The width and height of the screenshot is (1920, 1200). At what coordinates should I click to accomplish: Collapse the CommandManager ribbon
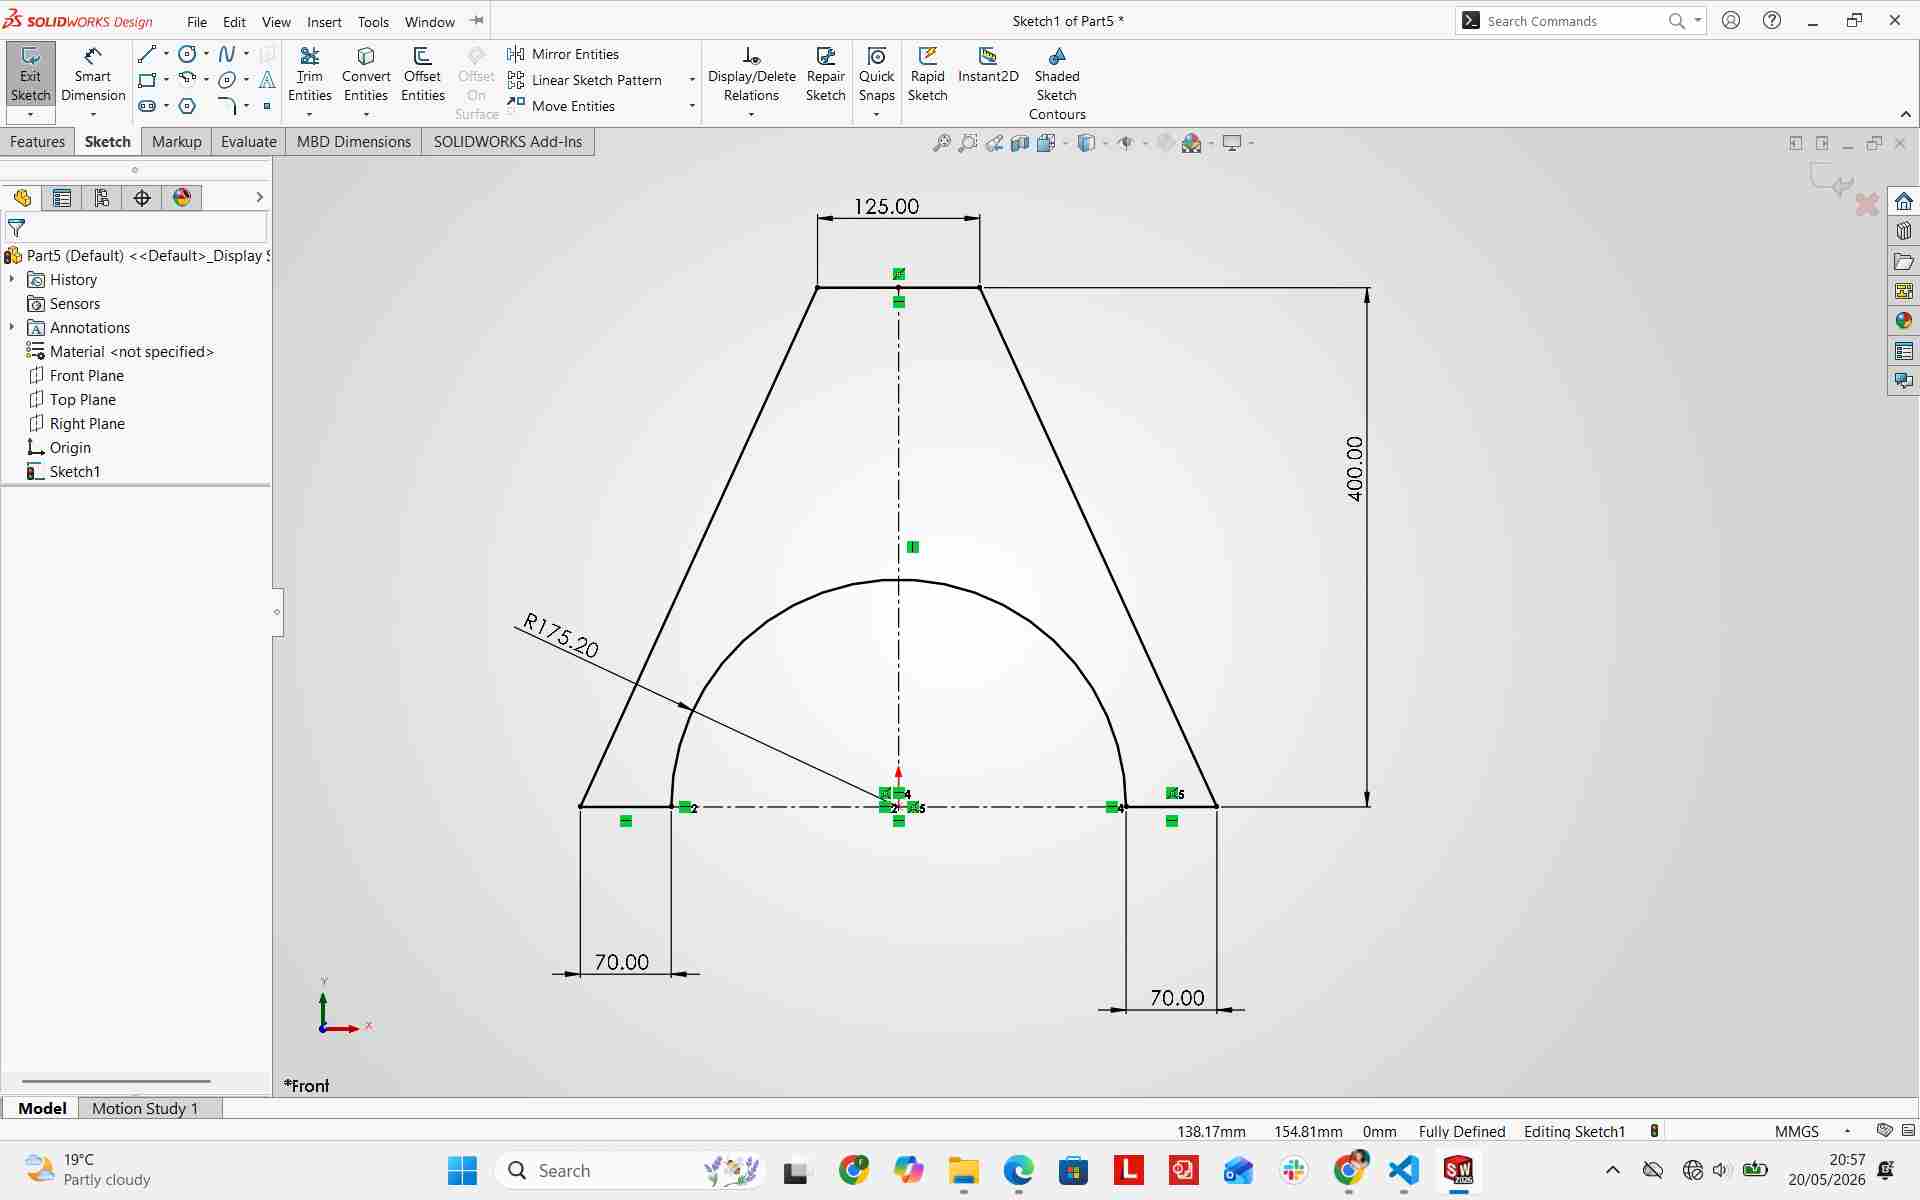pos(1905,115)
